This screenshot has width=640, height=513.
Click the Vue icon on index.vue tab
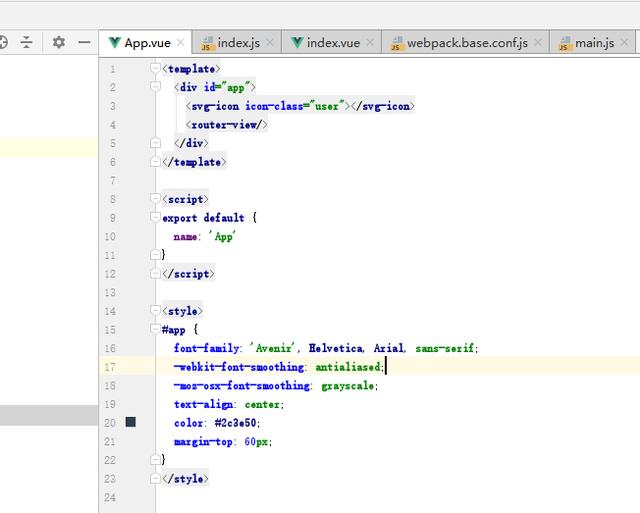pyautogui.click(x=297, y=42)
